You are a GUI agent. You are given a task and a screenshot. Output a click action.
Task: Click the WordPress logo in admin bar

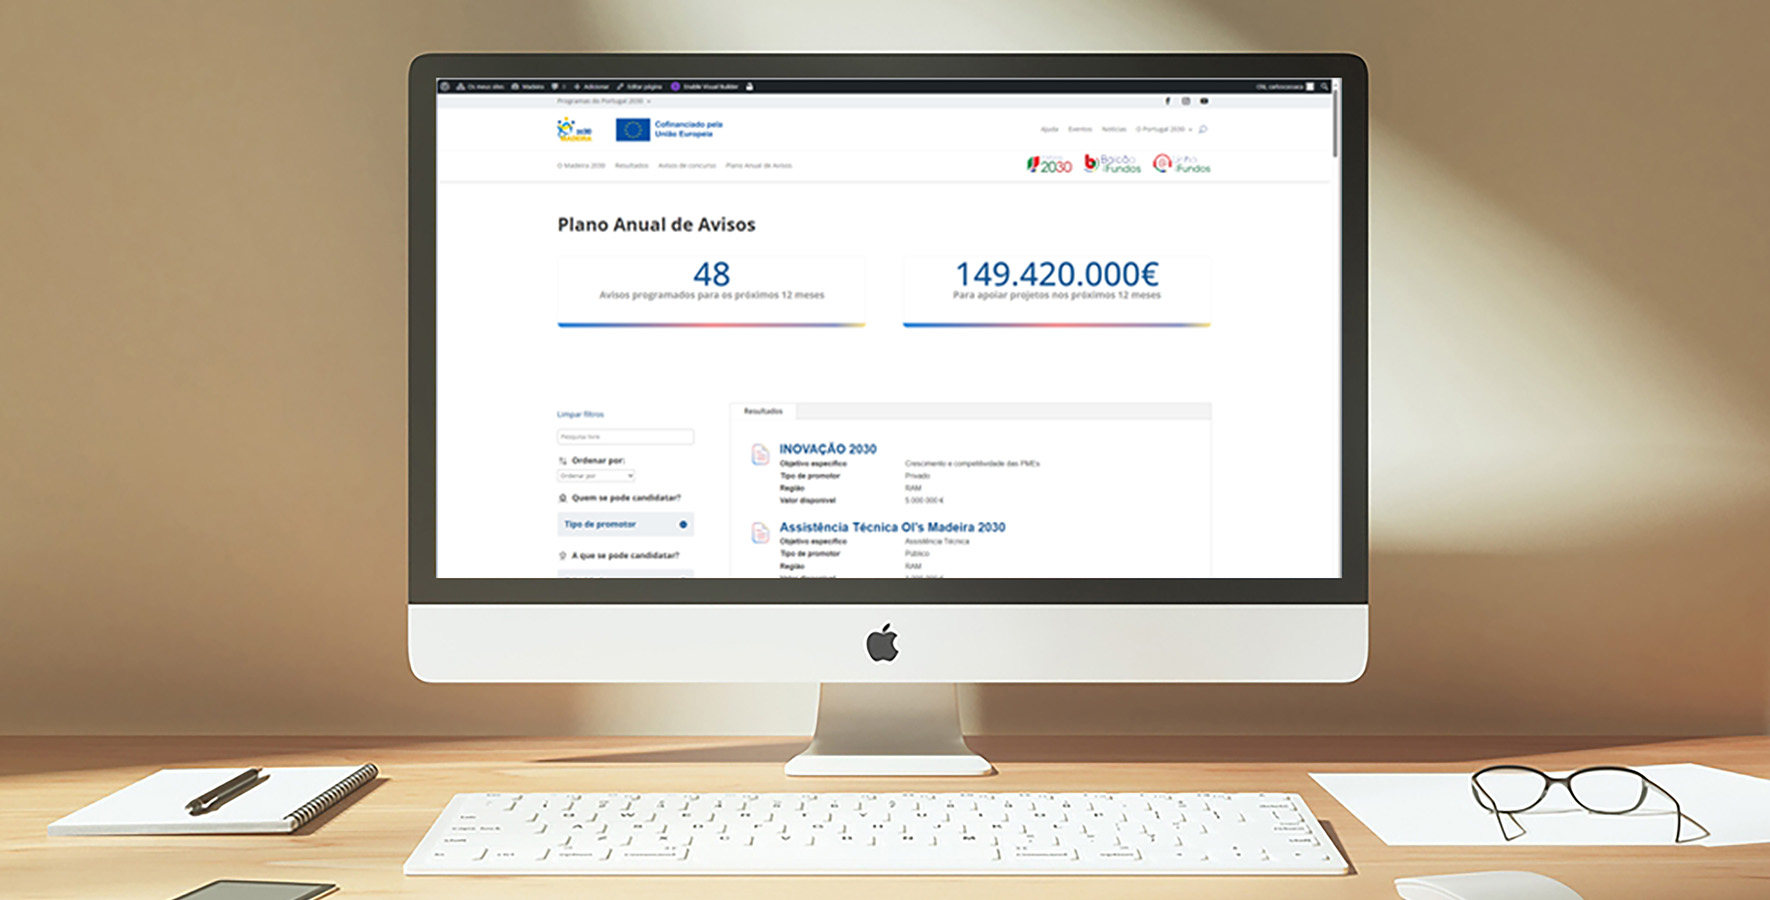click(445, 87)
